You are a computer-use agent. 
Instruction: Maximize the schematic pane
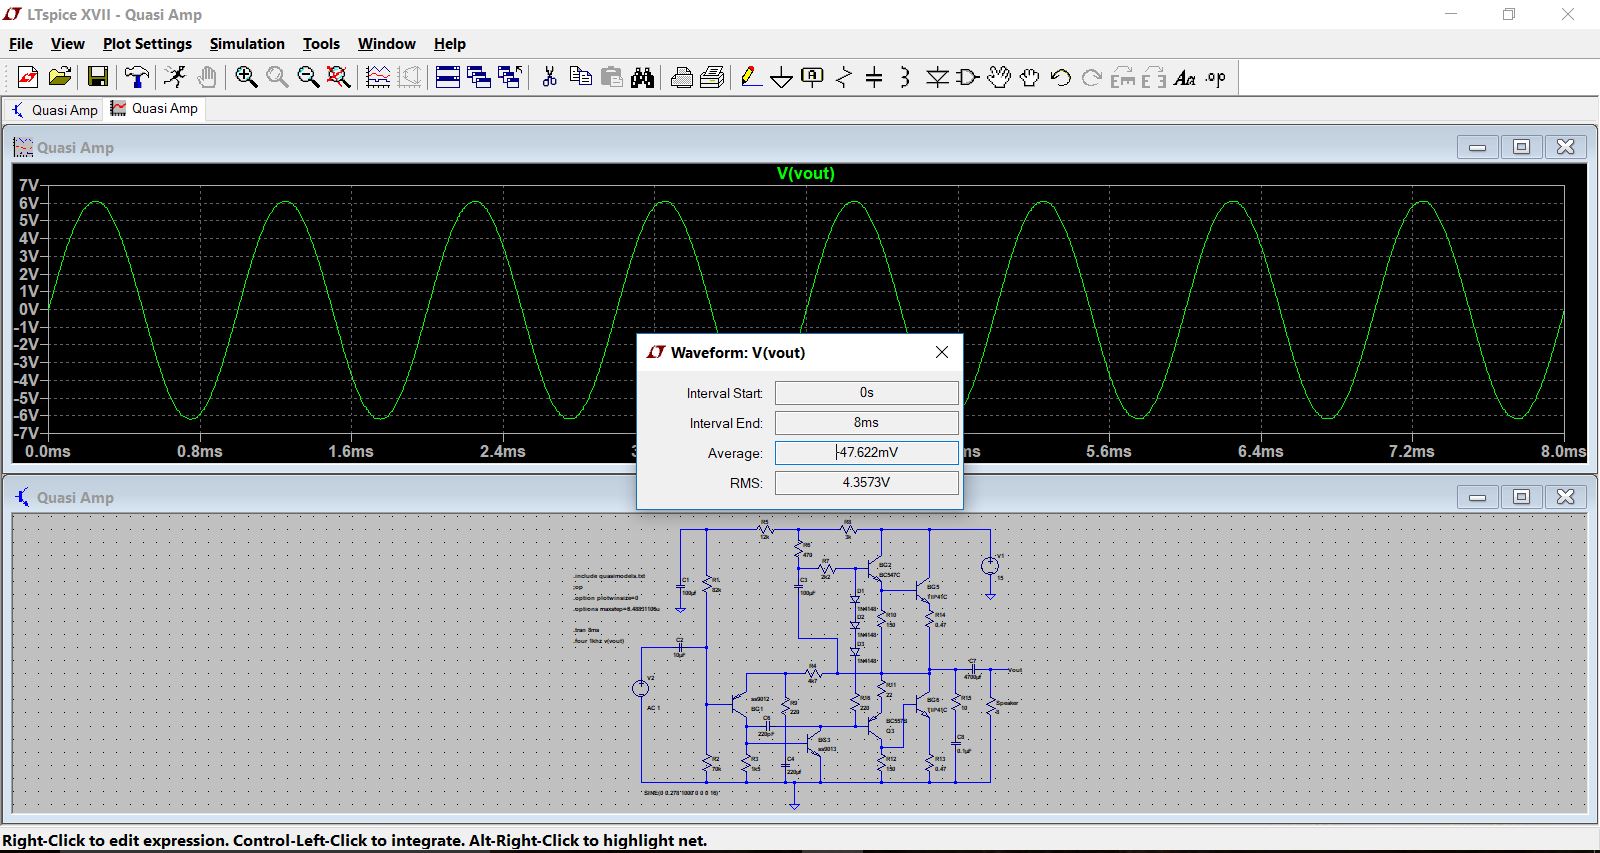pos(1521,497)
